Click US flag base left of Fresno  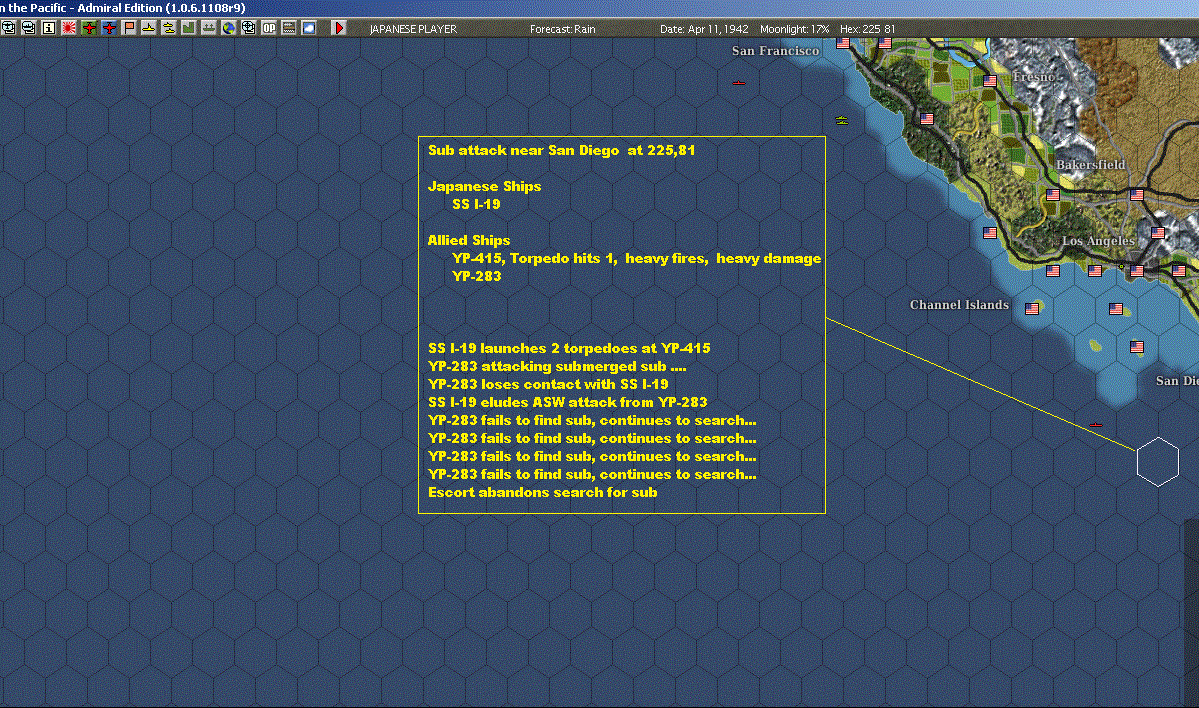click(989, 80)
